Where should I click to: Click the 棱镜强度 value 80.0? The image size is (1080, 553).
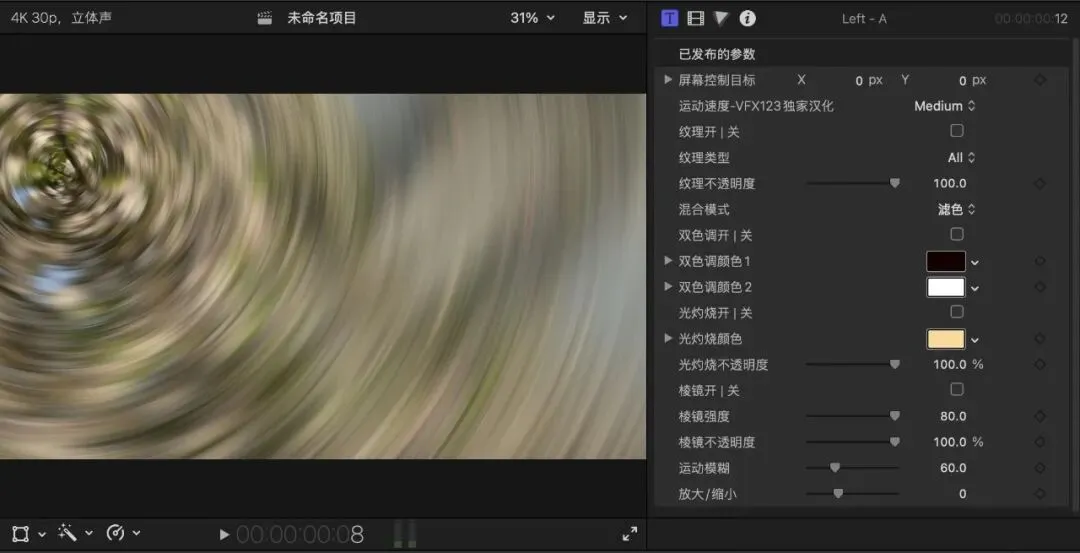point(953,416)
